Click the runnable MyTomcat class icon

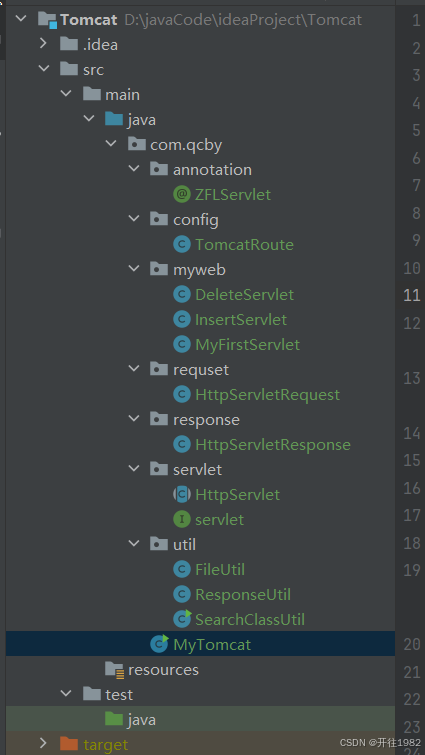159,644
